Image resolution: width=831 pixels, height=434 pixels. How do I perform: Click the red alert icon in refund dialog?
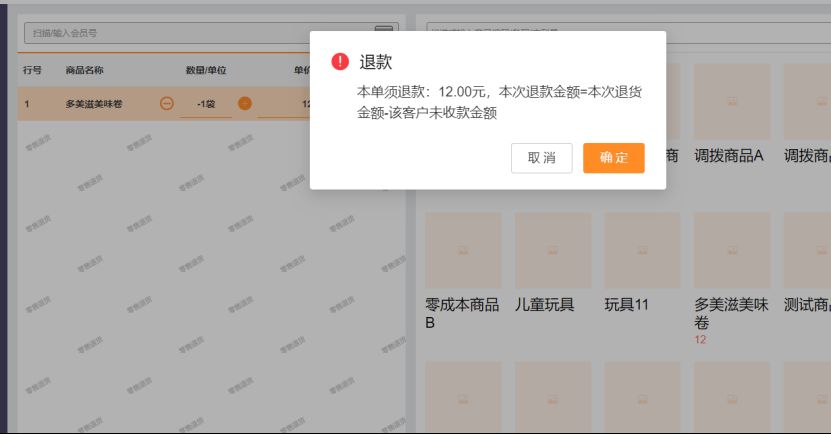[341, 62]
